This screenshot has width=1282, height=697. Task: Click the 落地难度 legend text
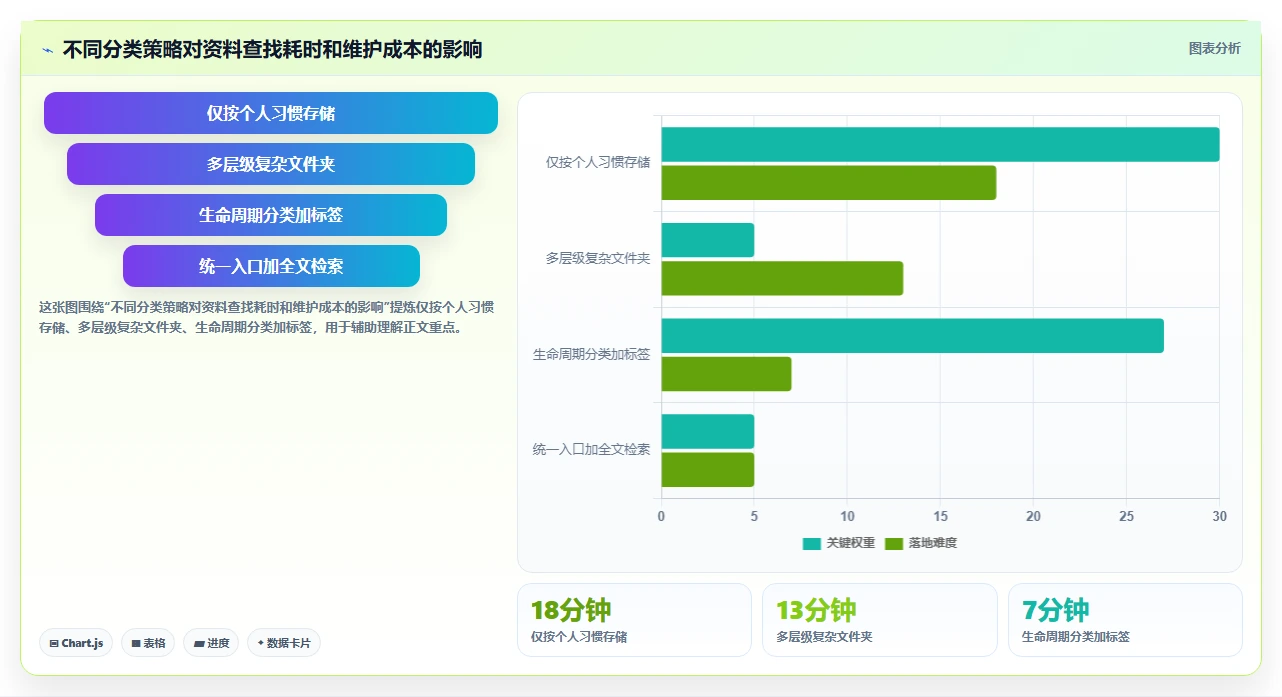933,543
